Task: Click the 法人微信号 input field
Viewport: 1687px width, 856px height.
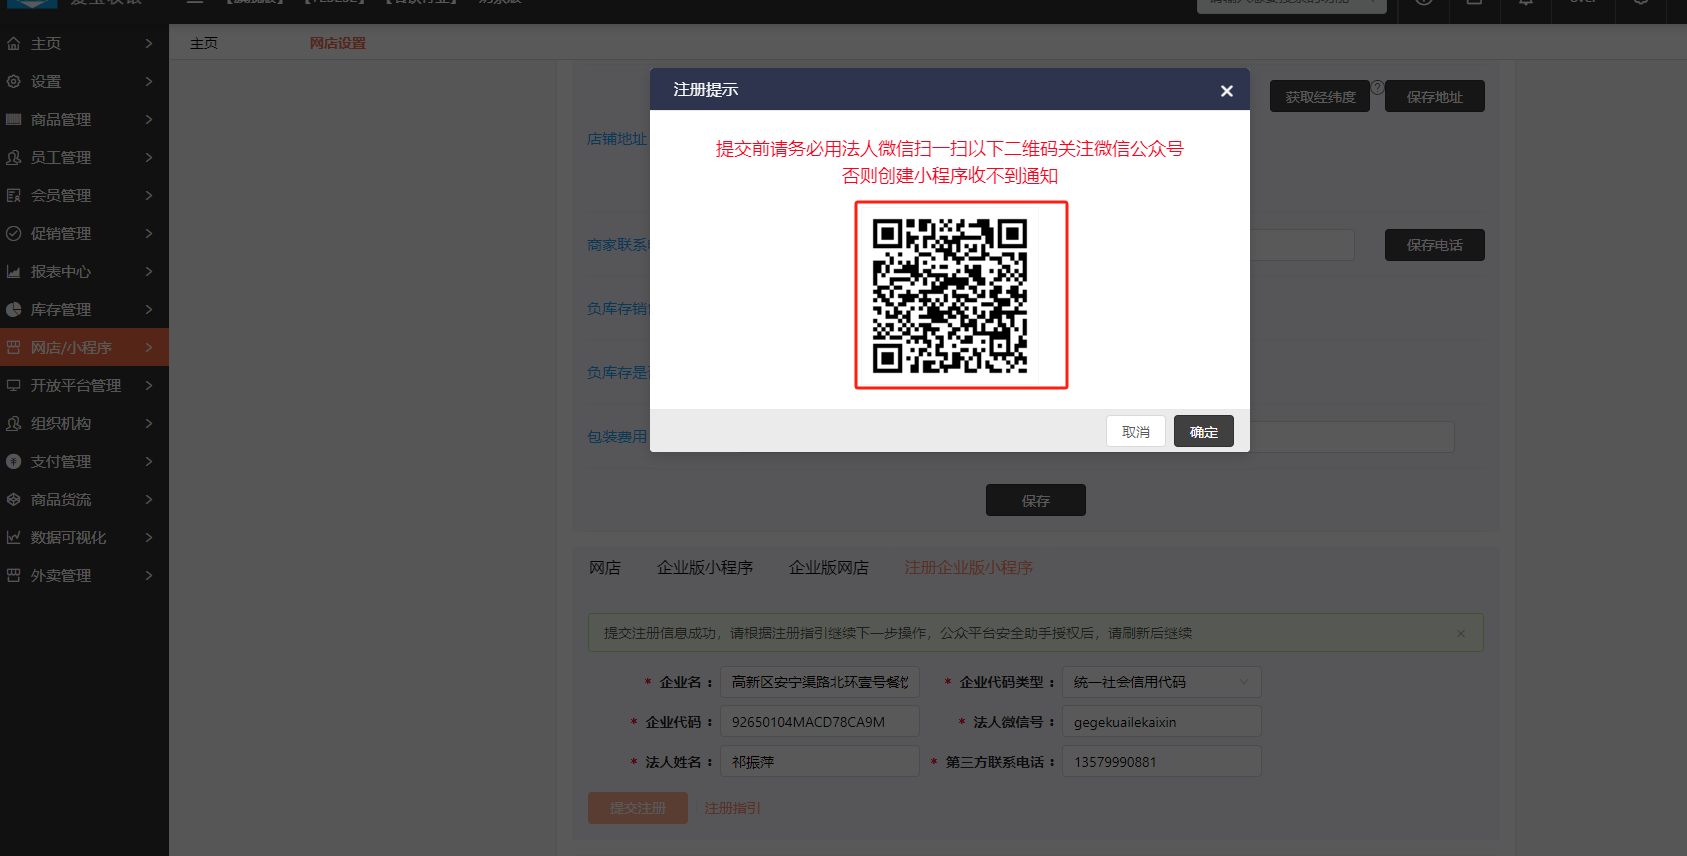Action: coord(1161,722)
